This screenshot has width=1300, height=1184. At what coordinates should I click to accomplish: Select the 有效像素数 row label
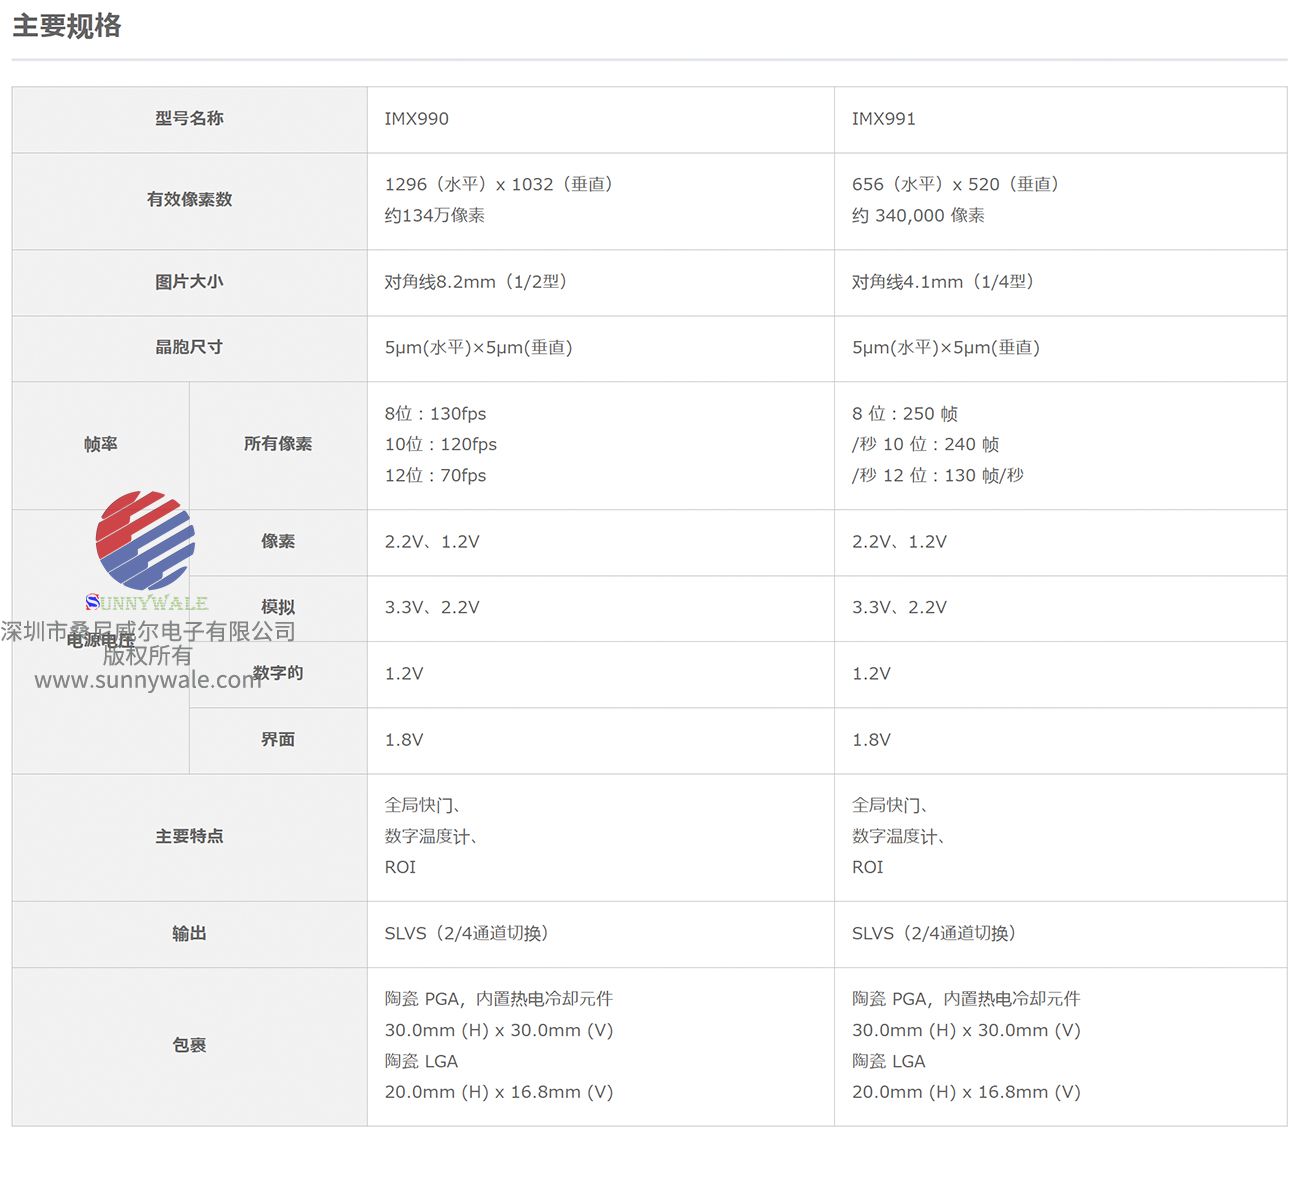click(189, 200)
